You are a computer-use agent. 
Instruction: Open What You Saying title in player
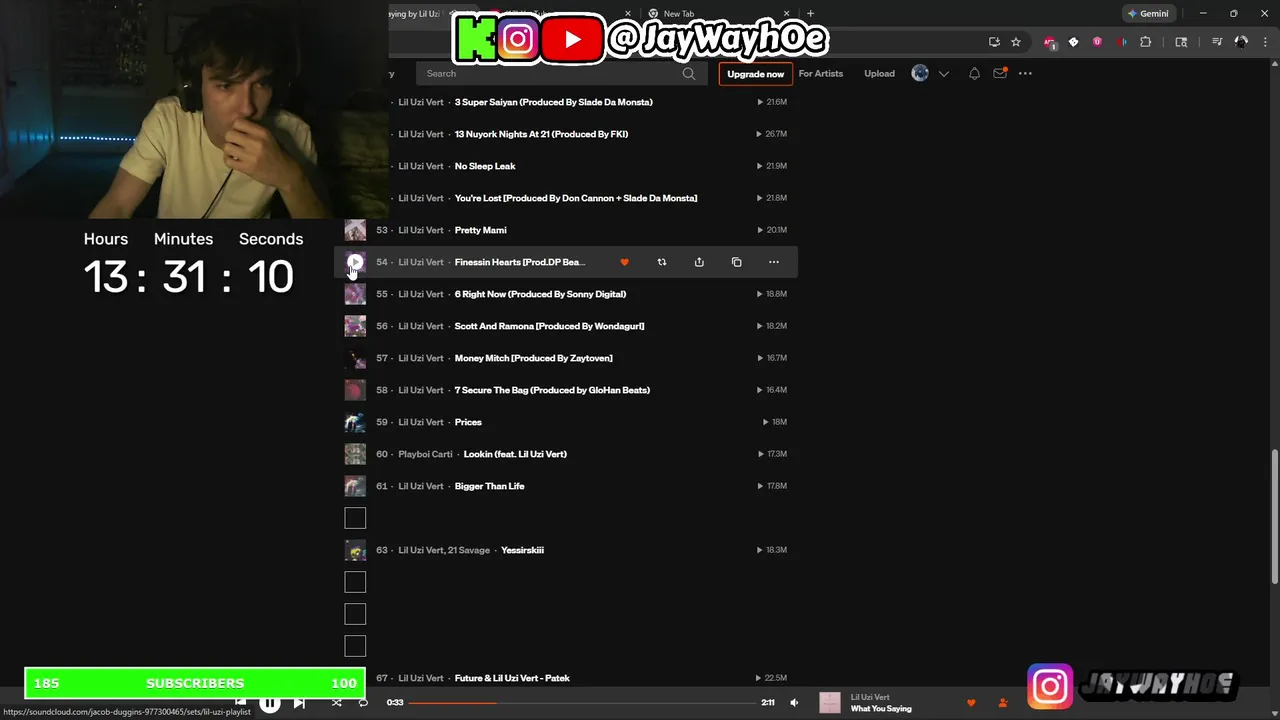pyautogui.click(x=881, y=709)
